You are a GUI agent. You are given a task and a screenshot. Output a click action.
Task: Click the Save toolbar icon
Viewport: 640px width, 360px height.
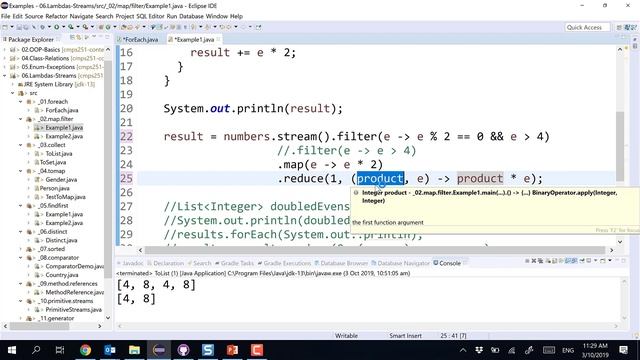point(19,27)
